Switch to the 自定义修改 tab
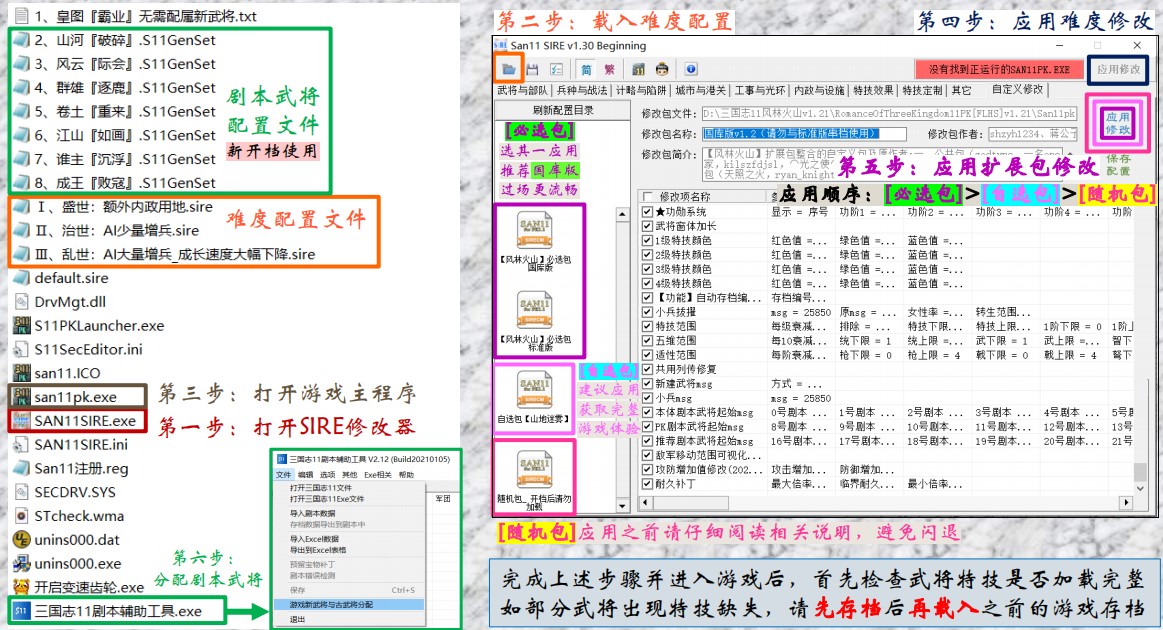1163x630 pixels. [1018, 90]
